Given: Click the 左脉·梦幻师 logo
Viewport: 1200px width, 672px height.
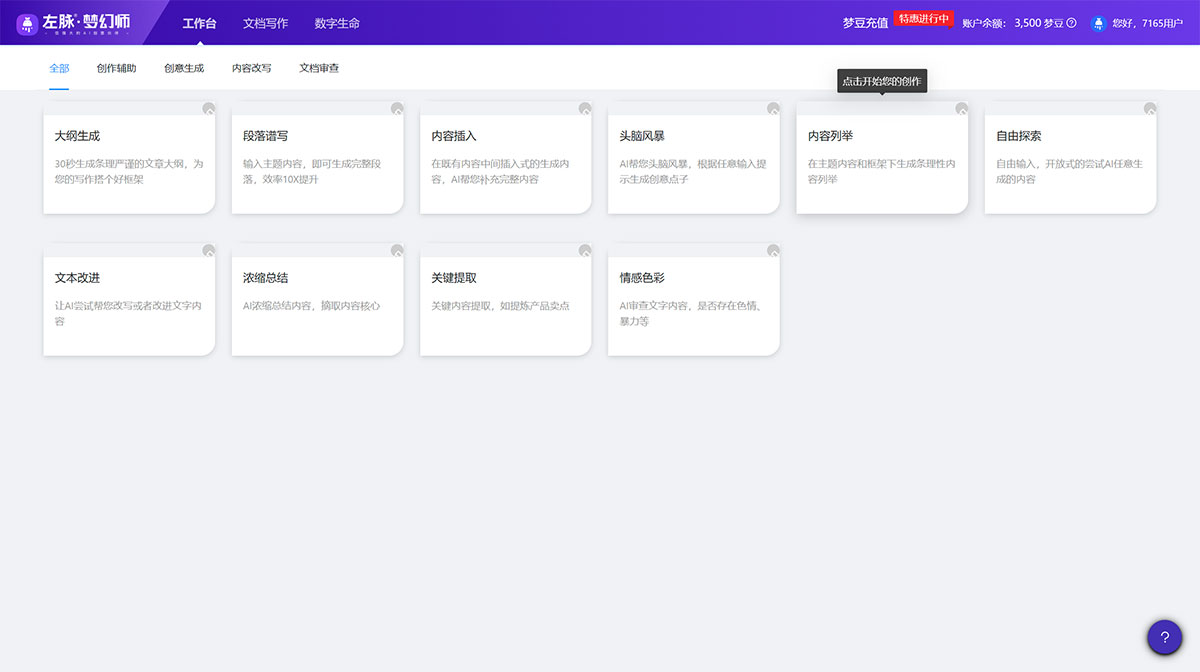Looking at the screenshot, I should pos(74,23).
